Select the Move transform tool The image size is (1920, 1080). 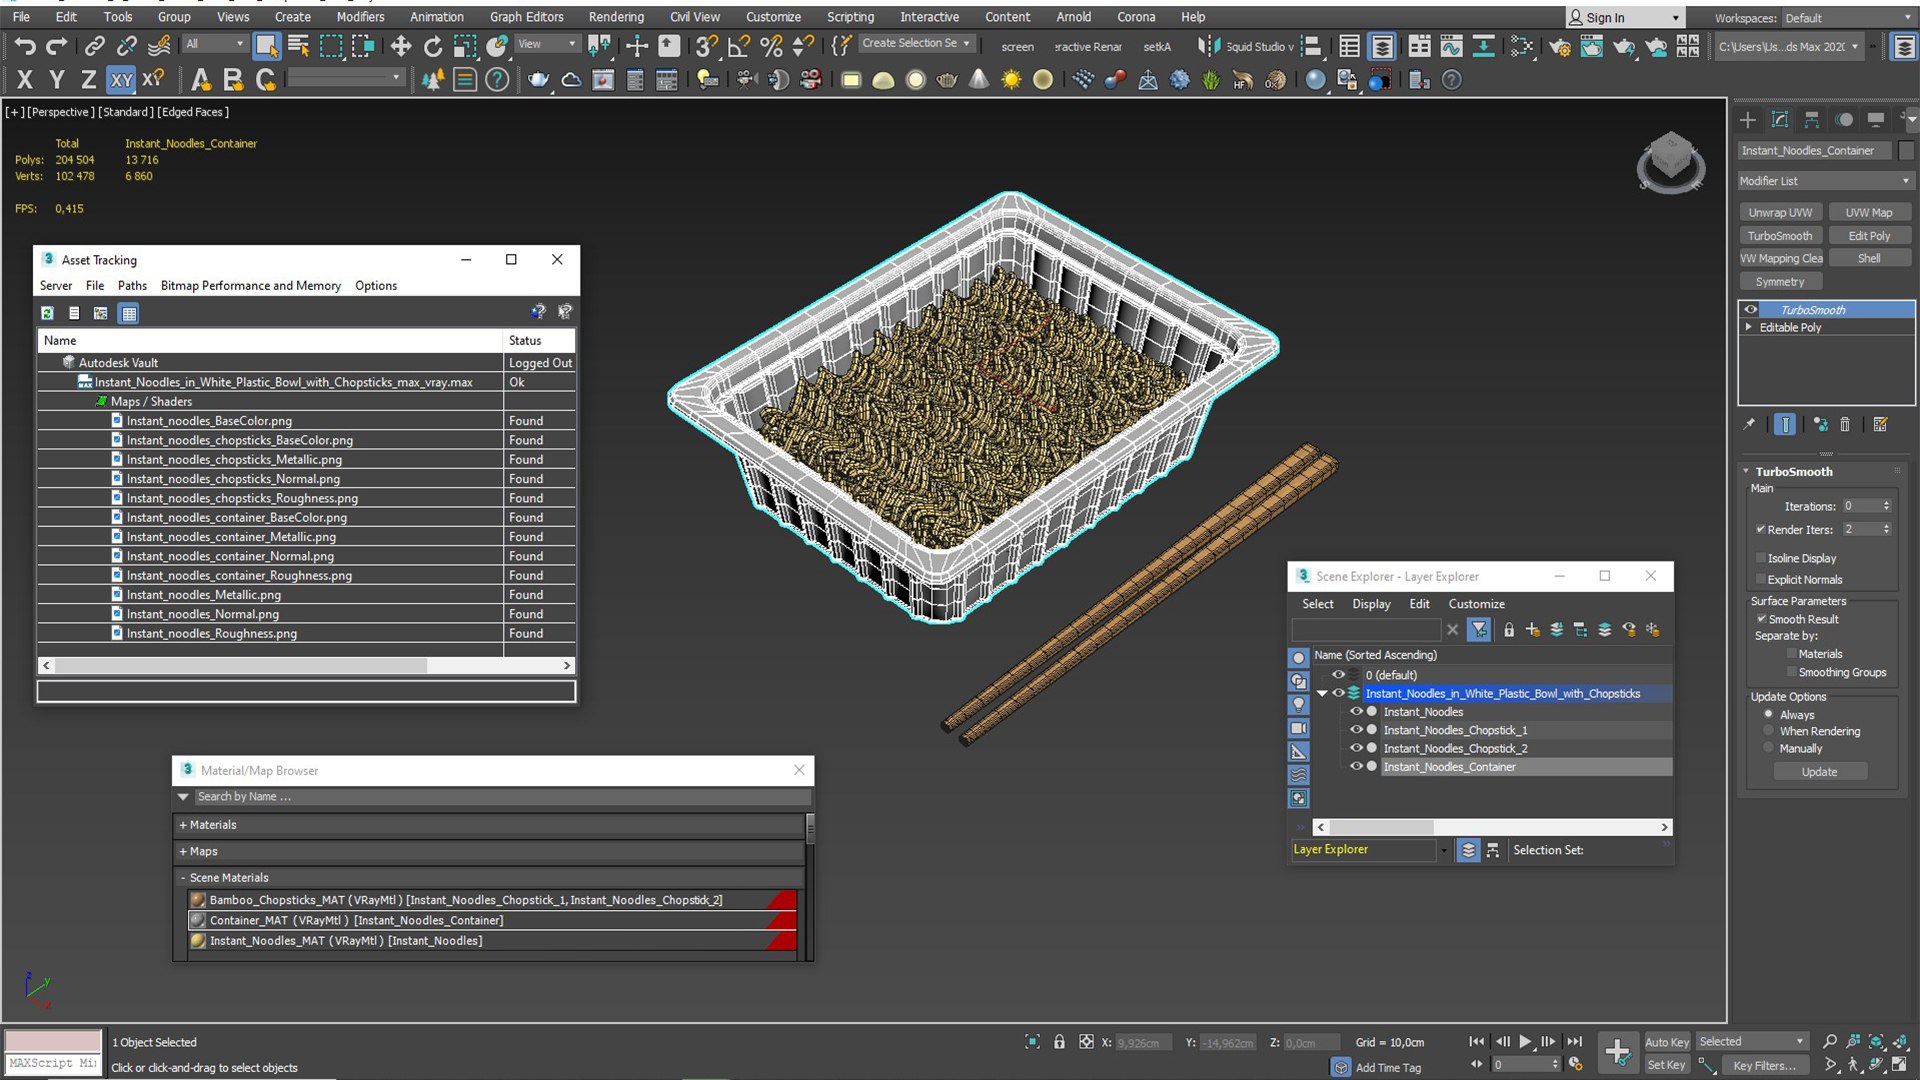point(400,46)
